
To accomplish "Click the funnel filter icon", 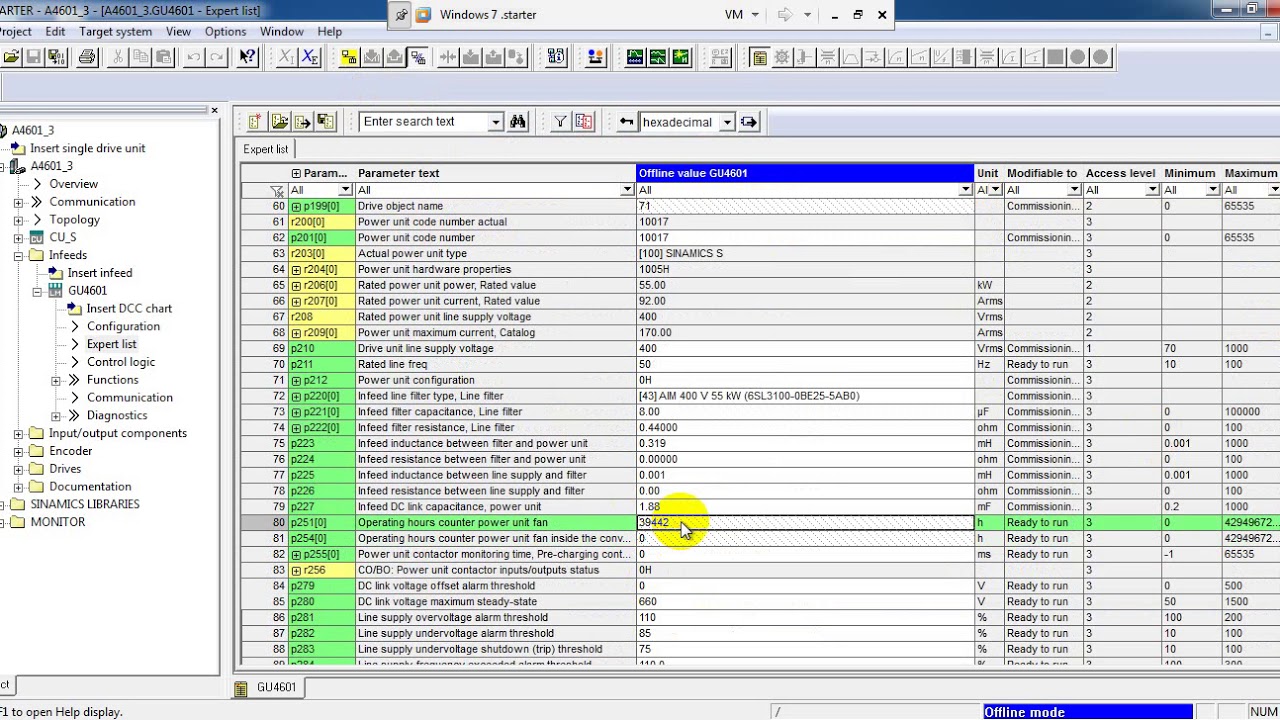I will 560,122.
